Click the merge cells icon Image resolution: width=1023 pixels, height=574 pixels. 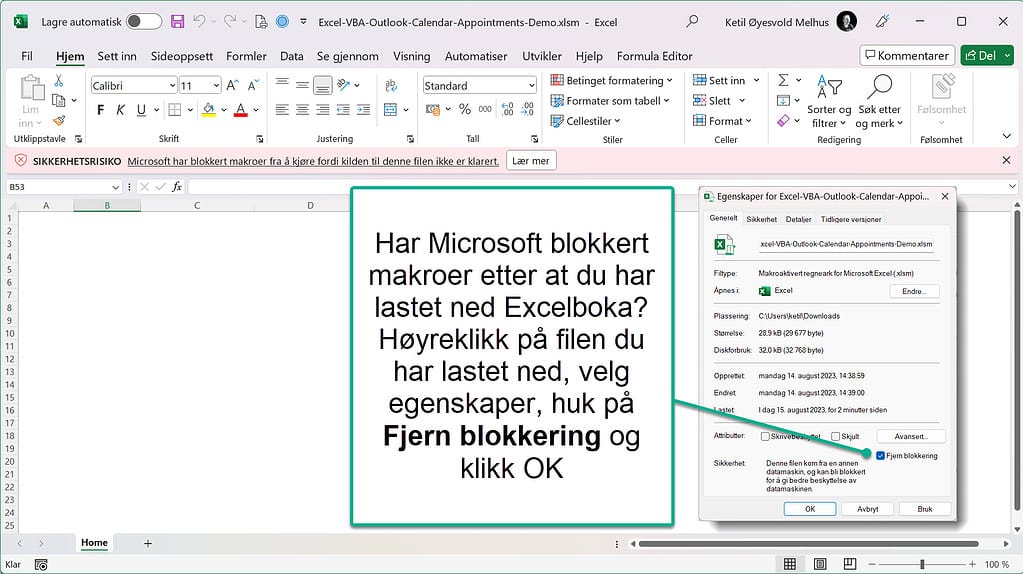(390, 110)
